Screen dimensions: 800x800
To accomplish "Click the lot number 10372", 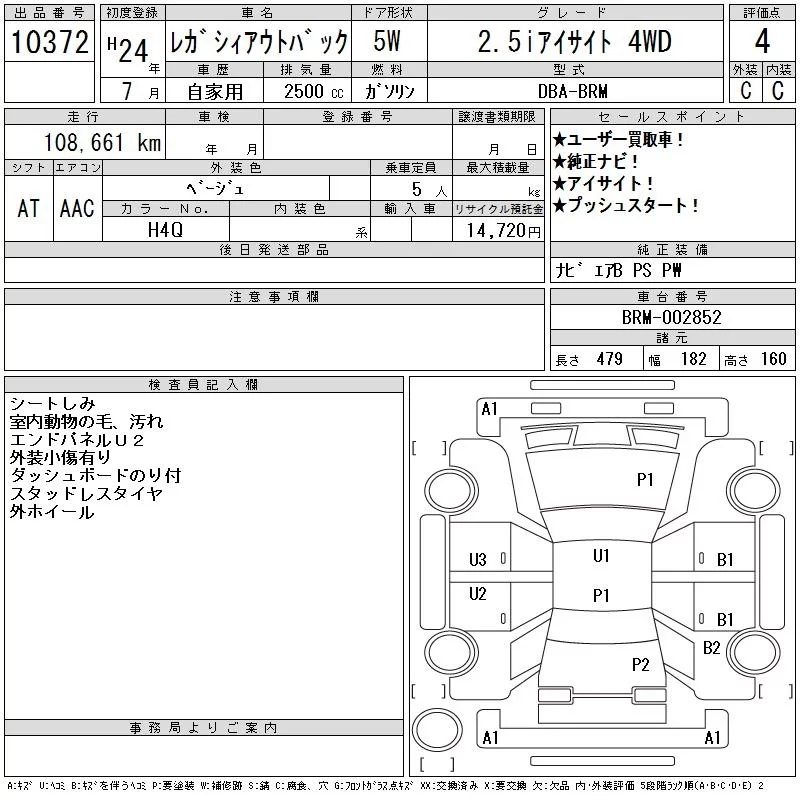I will tap(50, 42).
